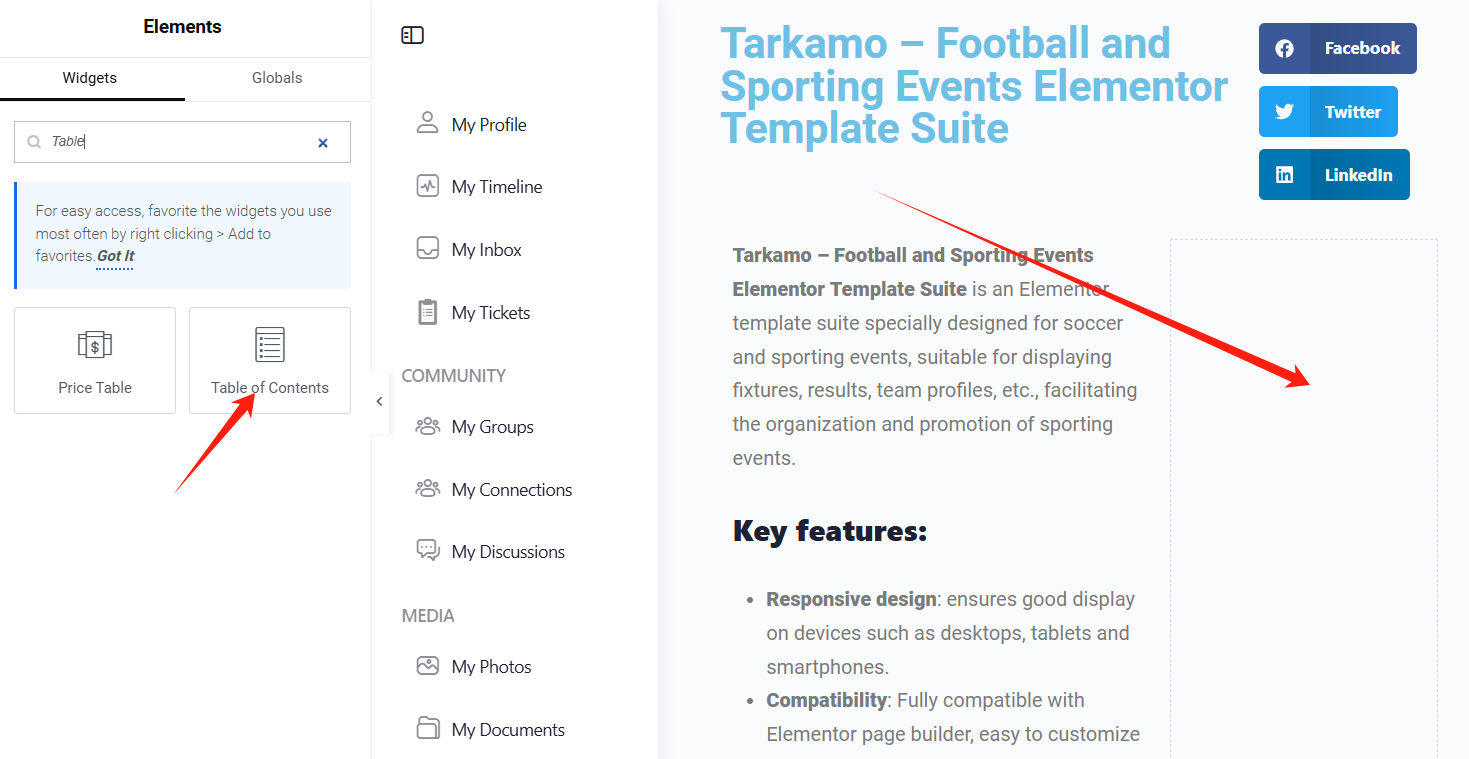Collapse the Elements panel with the side chevron
This screenshot has width=1469, height=759.
pyautogui.click(x=378, y=400)
